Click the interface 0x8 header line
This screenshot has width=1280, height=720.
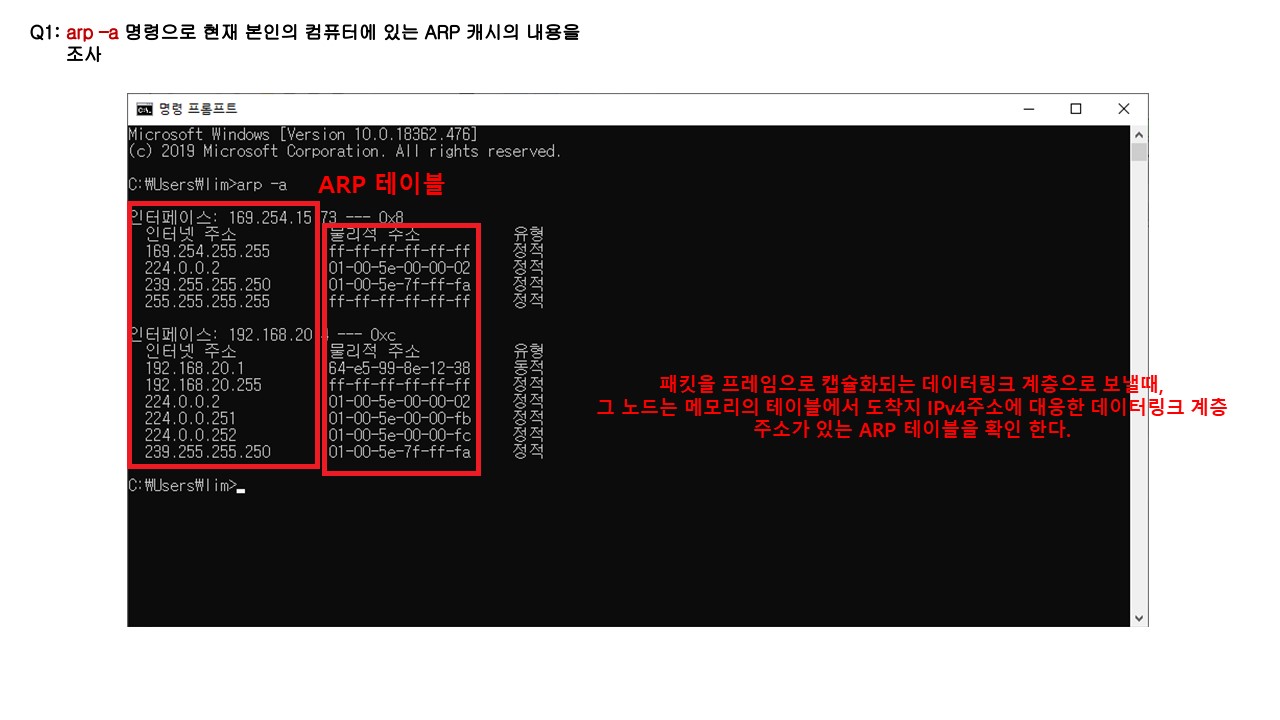click(266, 217)
